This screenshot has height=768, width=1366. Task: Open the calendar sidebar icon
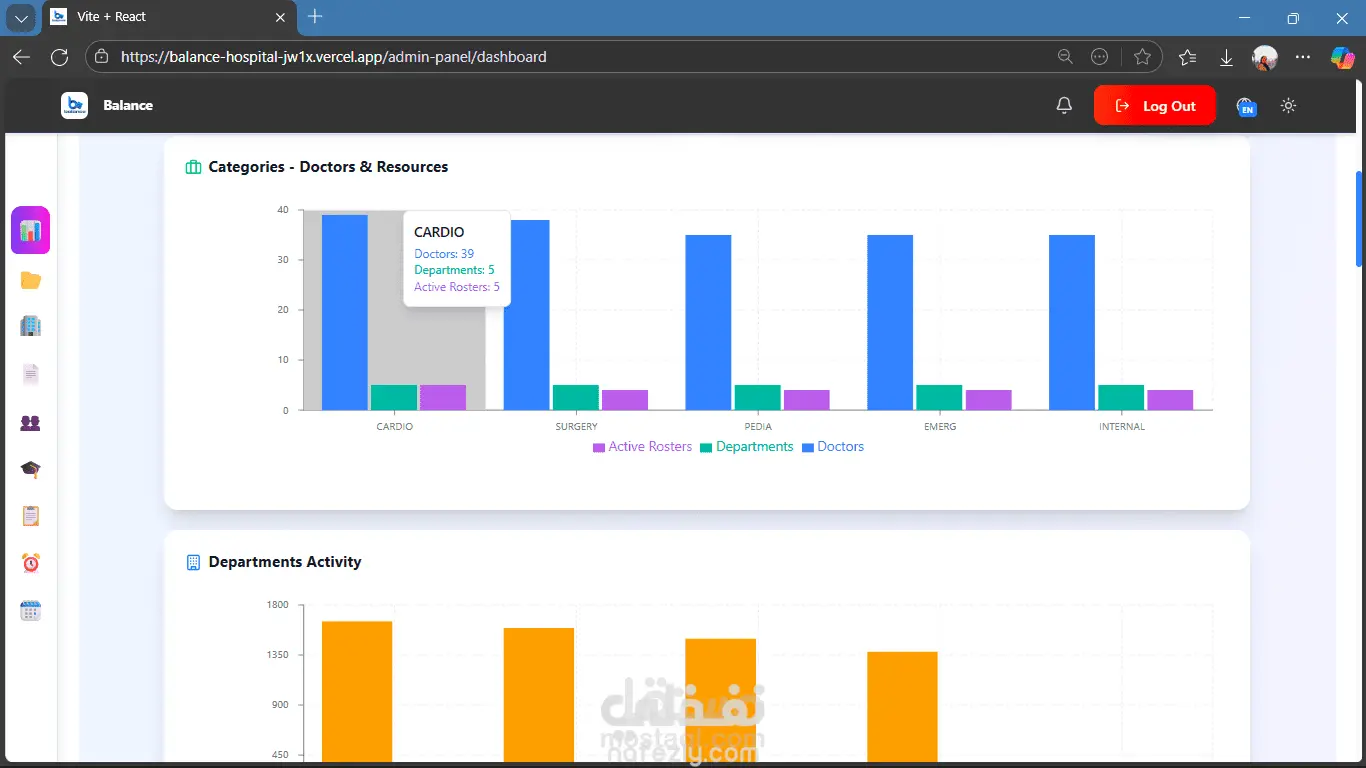[30, 611]
